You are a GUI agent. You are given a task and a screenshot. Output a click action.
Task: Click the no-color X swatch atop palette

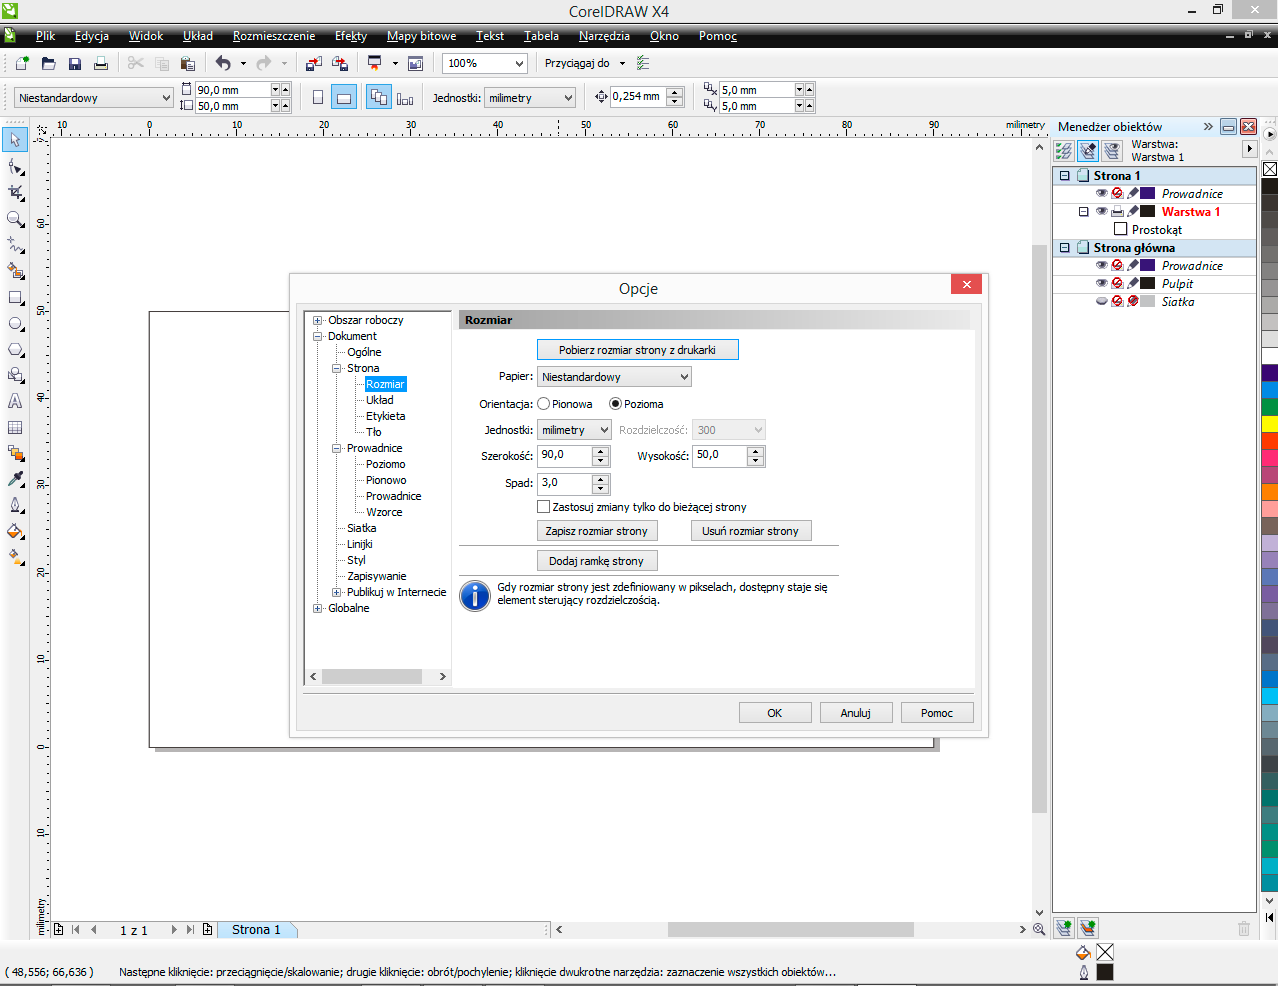(x=1269, y=169)
